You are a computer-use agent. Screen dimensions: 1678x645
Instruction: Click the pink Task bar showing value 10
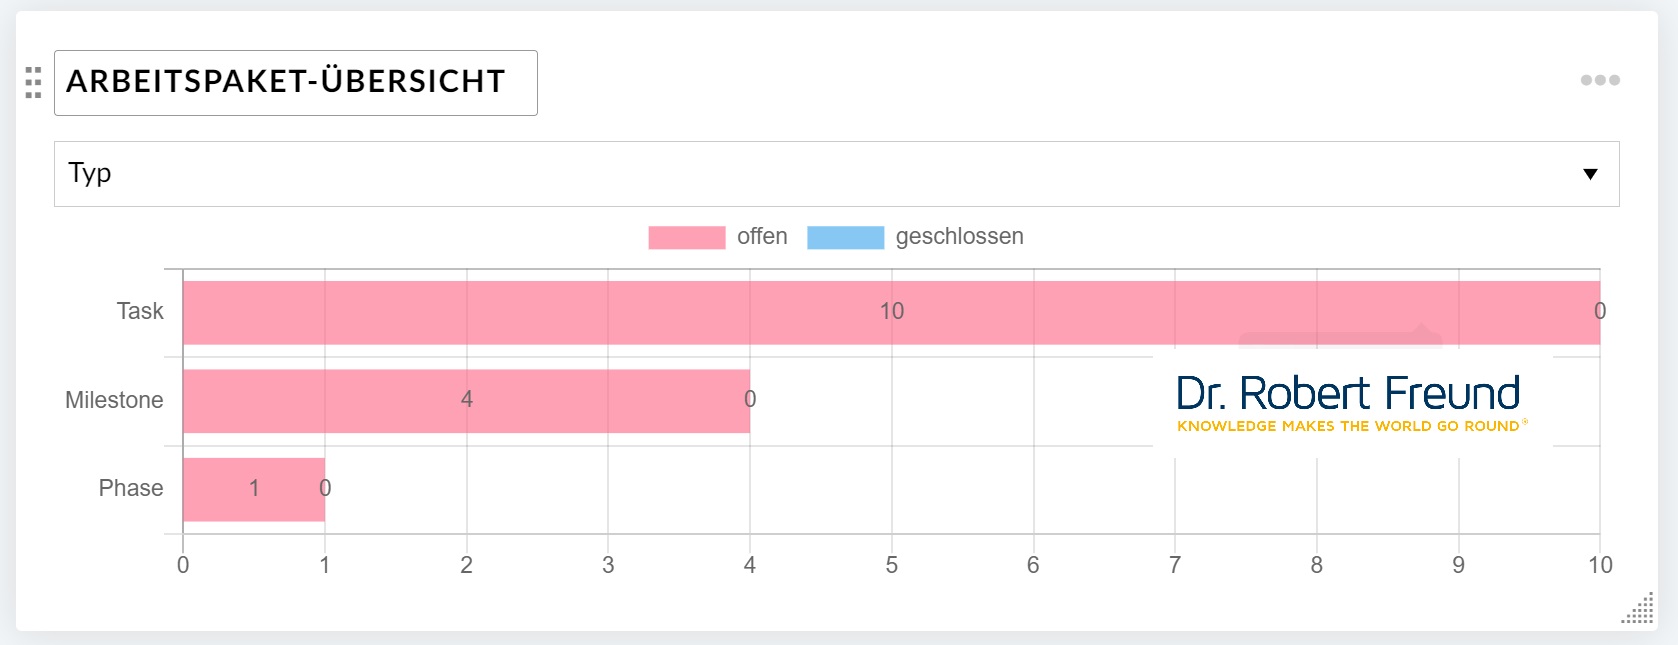(x=890, y=311)
